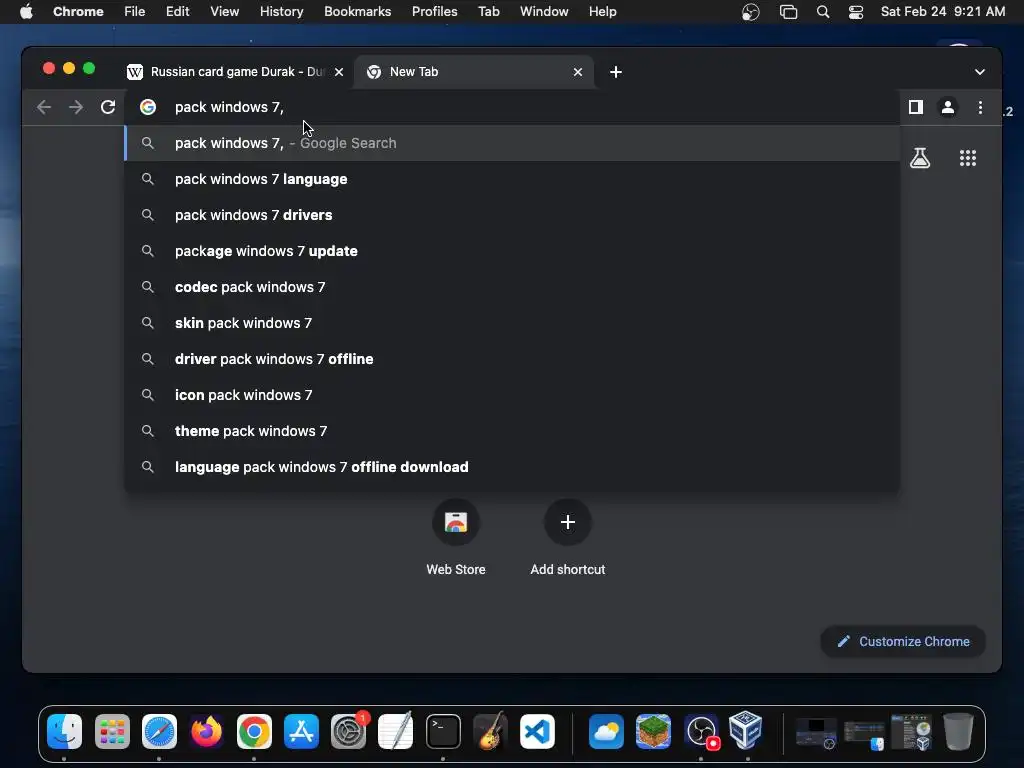Reload the page with the refresh icon
Image resolution: width=1024 pixels, height=768 pixels.
point(108,107)
